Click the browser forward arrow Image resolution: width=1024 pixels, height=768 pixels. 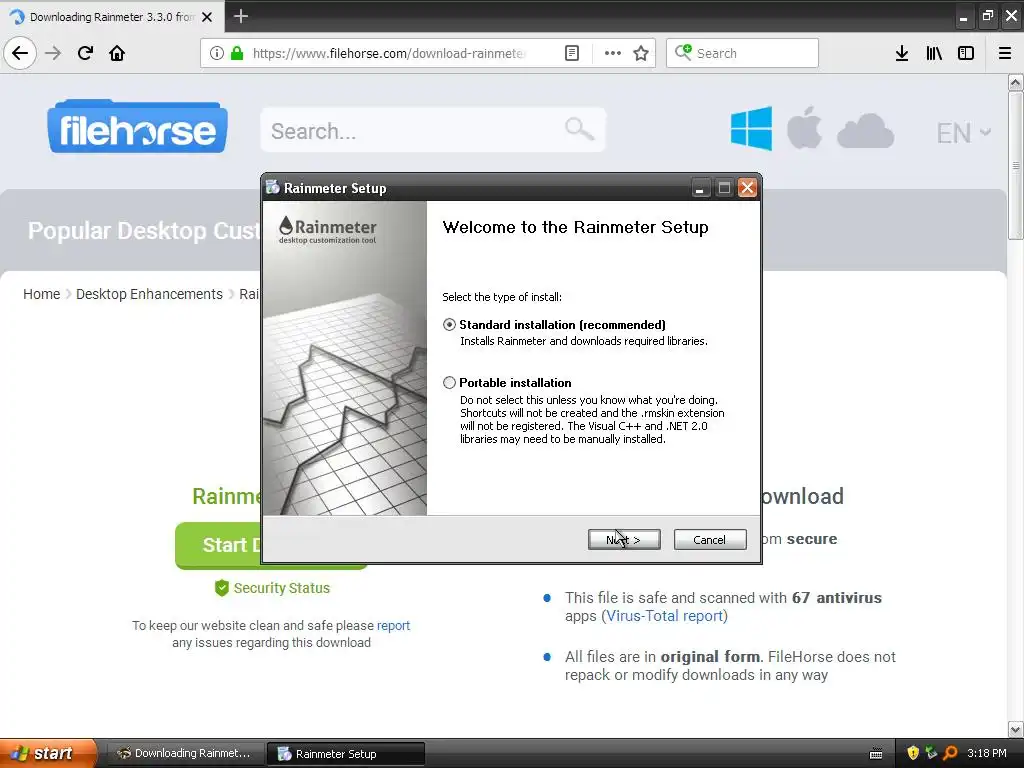pyautogui.click(x=53, y=53)
